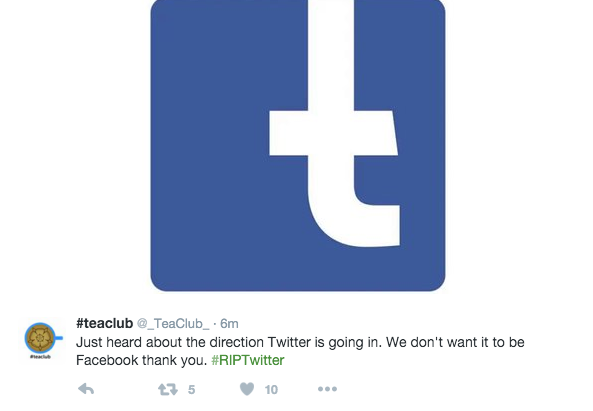Like the tweet with the heart icon

(x=247, y=389)
